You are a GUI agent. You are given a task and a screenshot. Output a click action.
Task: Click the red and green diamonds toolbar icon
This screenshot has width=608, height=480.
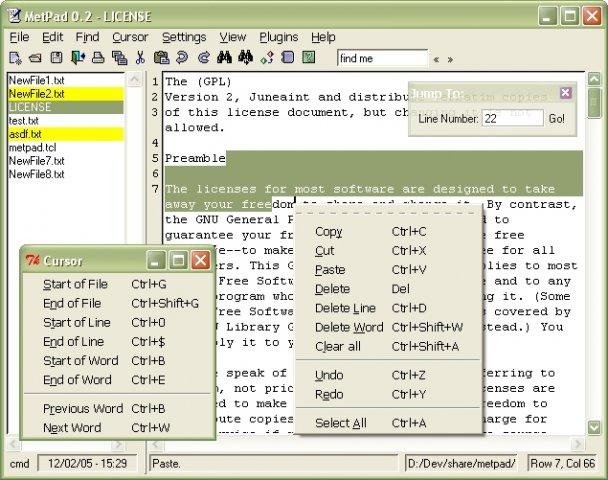click(x=267, y=58)
